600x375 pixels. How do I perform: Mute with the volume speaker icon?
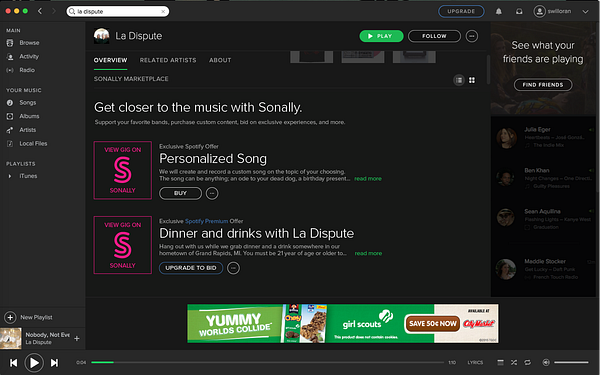click(x=546, y=362)
